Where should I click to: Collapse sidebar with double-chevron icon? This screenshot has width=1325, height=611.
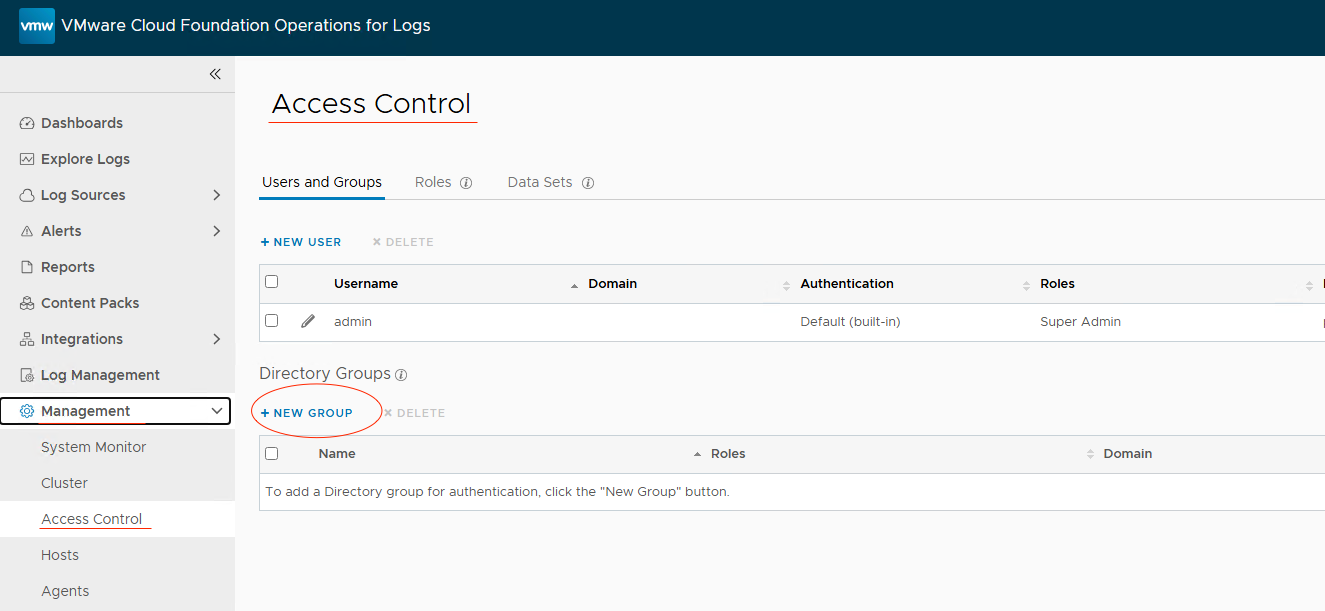(x=215, y=74)
